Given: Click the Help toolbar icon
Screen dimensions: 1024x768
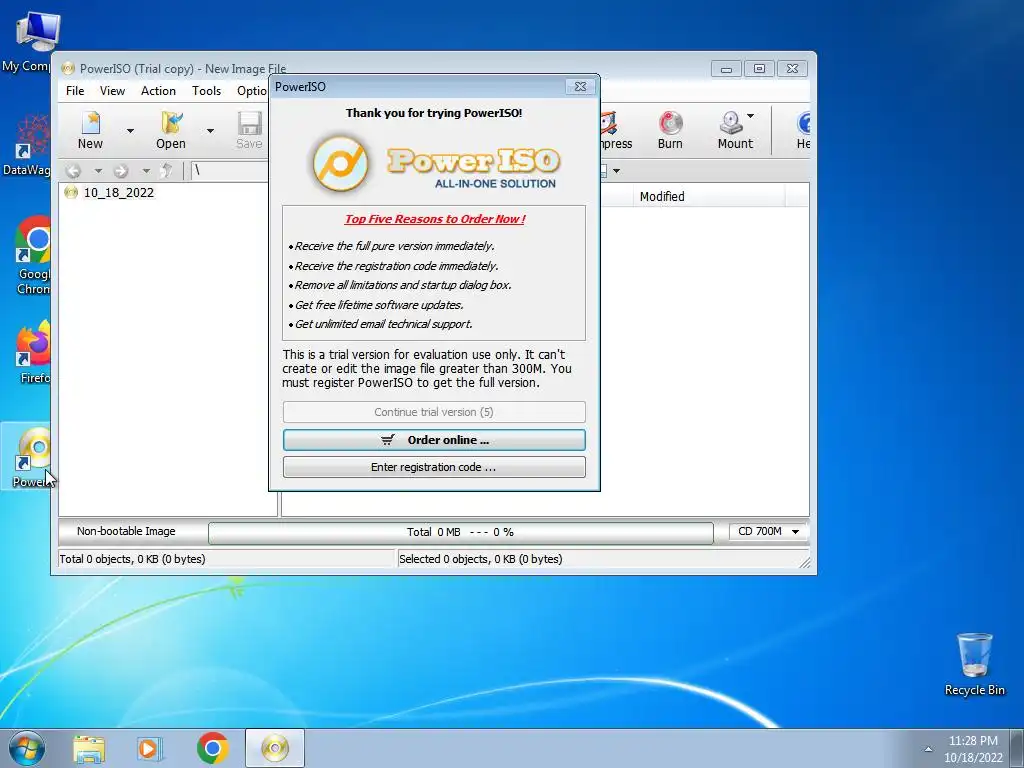Looking at the screenshot, I should (x=803, y=130).
